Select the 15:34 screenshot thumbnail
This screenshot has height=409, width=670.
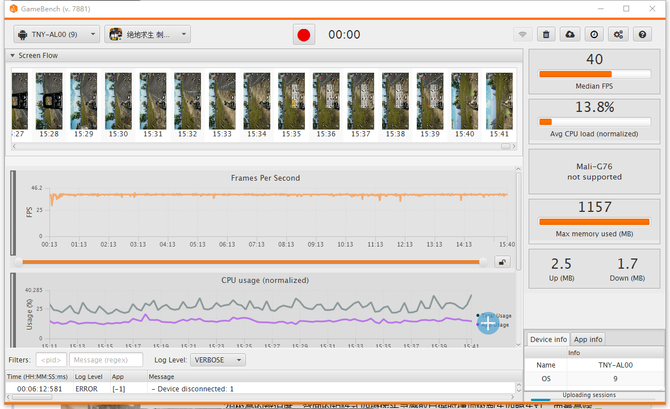[257, 101]
